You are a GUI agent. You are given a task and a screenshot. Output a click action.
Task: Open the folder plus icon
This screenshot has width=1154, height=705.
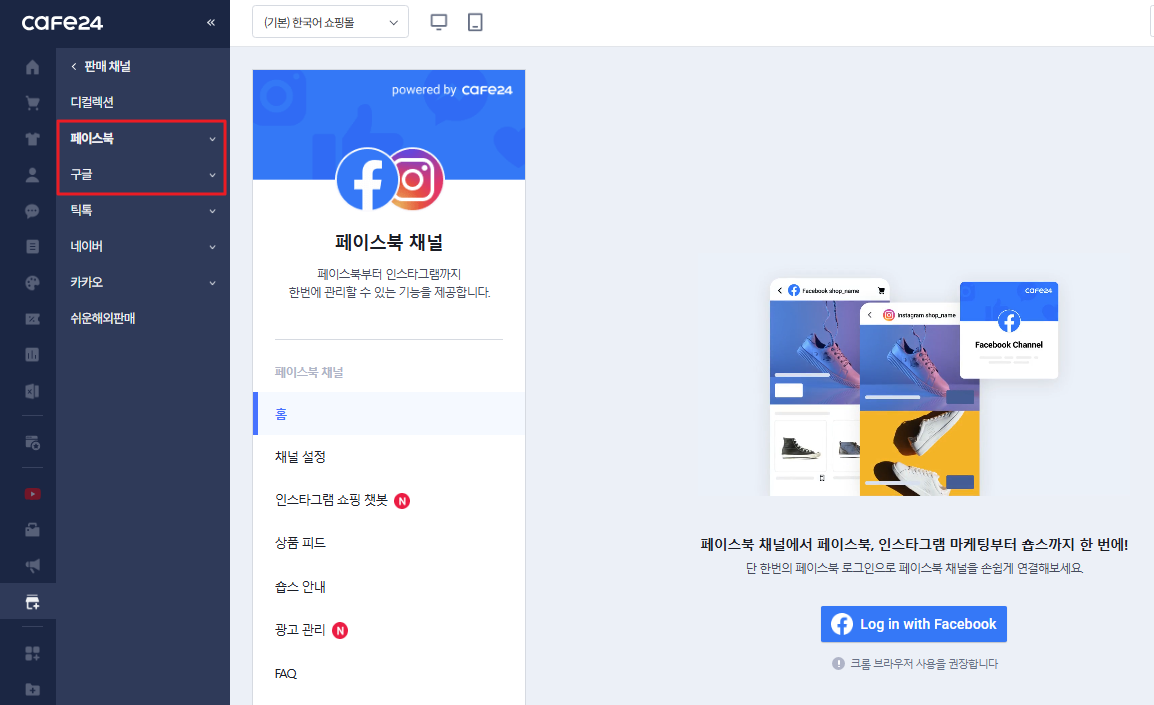click(32, 690)
